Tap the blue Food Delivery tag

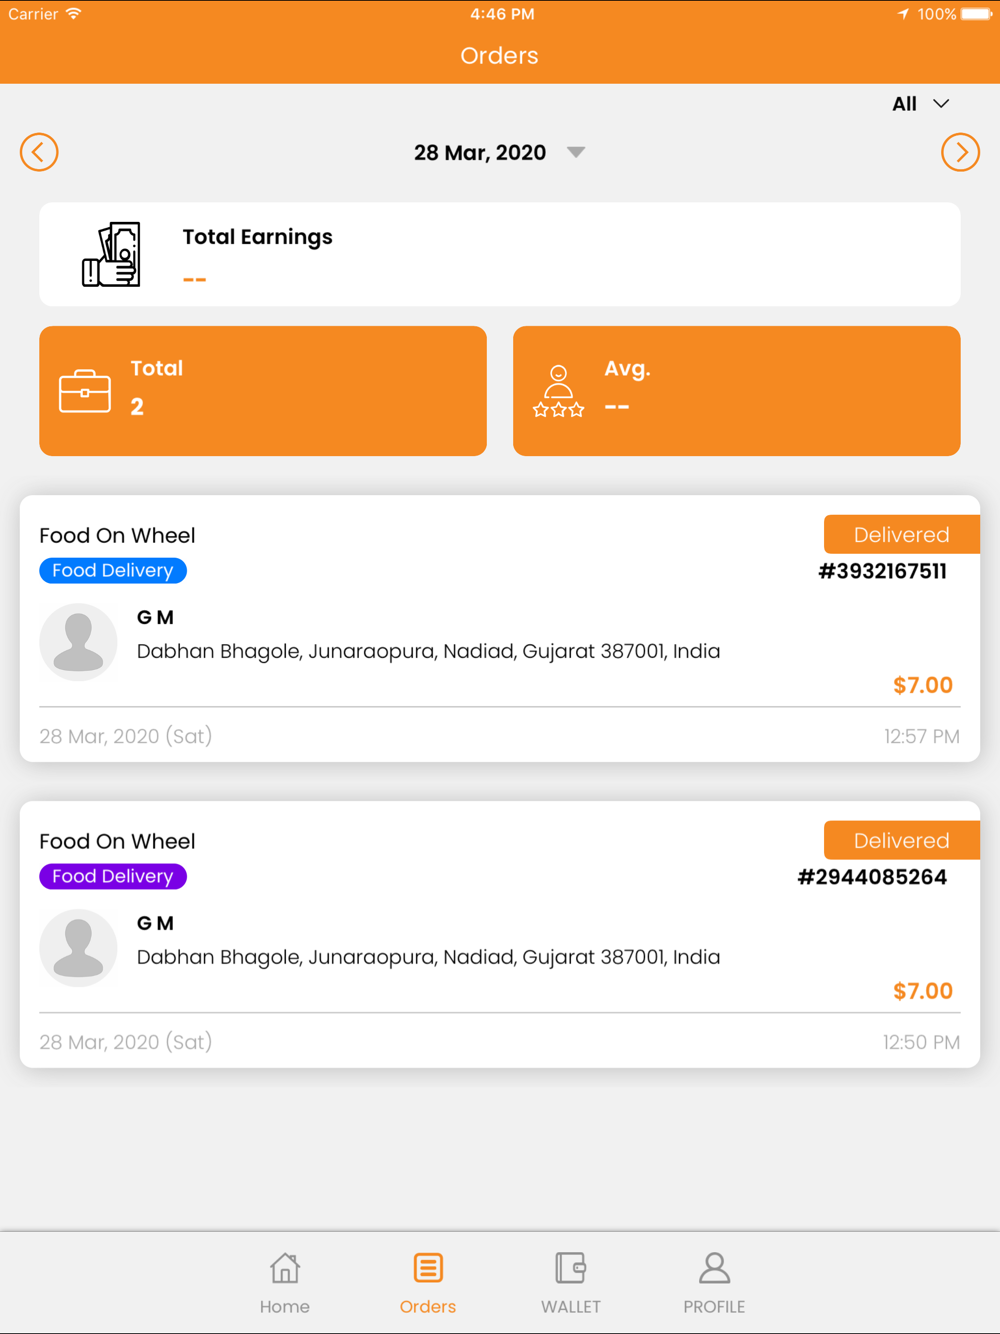pyautogui.click(x=113, y=570)
